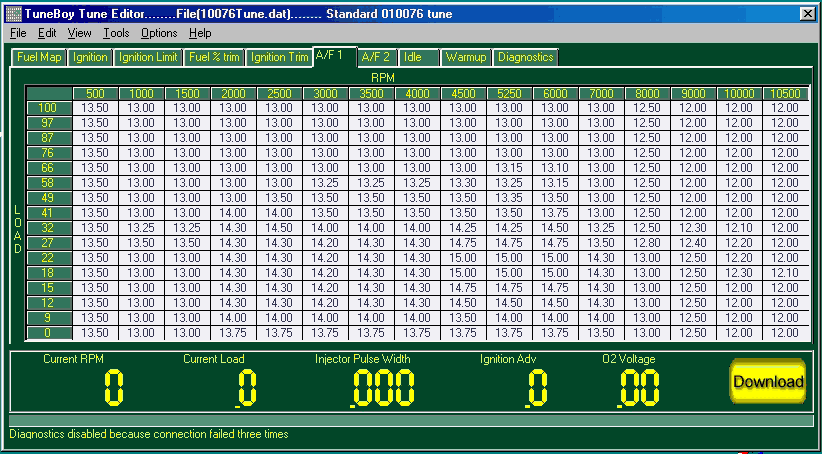The width and height of the screenshot is (822, 454).
Task: Select the 4000 RPM column header
Action: 417,93
